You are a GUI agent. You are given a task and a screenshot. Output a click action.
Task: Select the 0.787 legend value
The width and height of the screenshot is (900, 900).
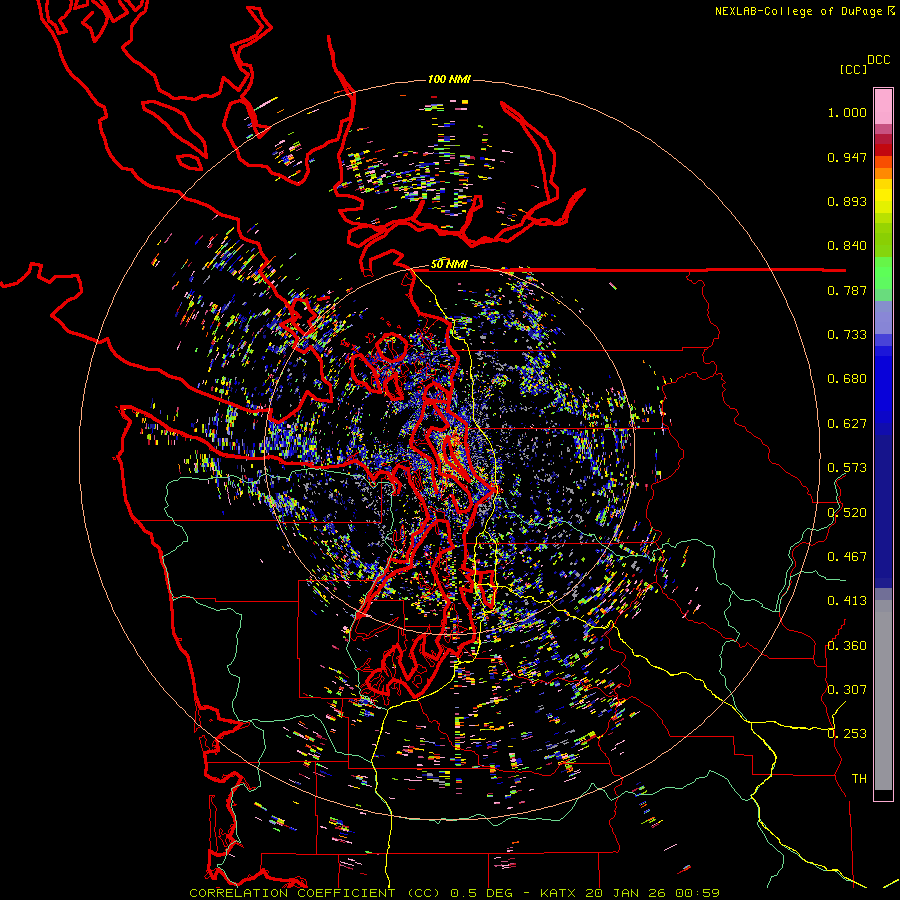847,290
